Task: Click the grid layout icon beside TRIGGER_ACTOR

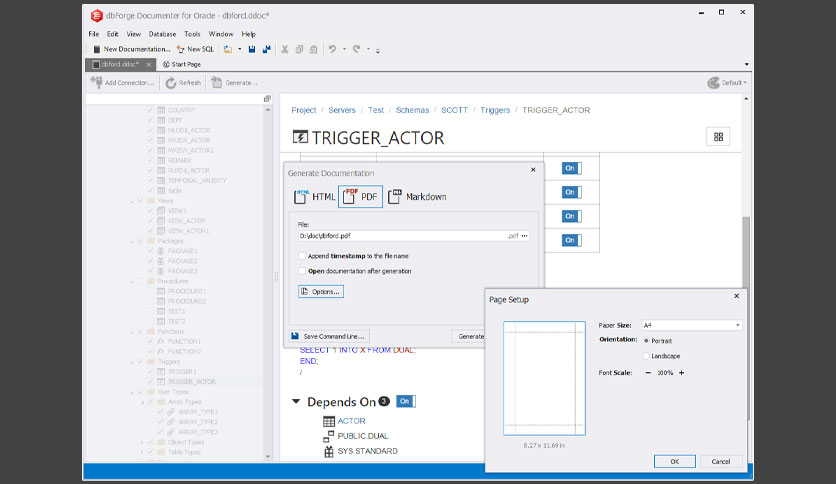Action: coord(718,137)
